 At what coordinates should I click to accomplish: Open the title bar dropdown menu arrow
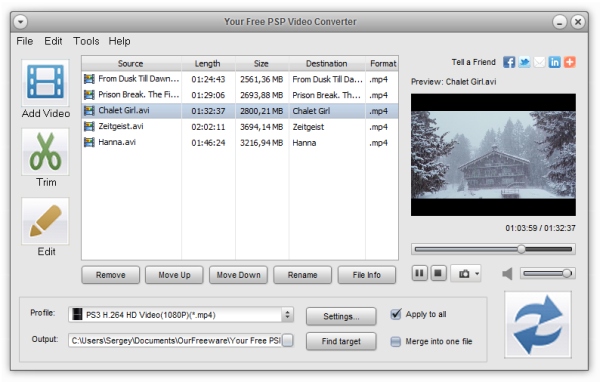click(20, 22)
